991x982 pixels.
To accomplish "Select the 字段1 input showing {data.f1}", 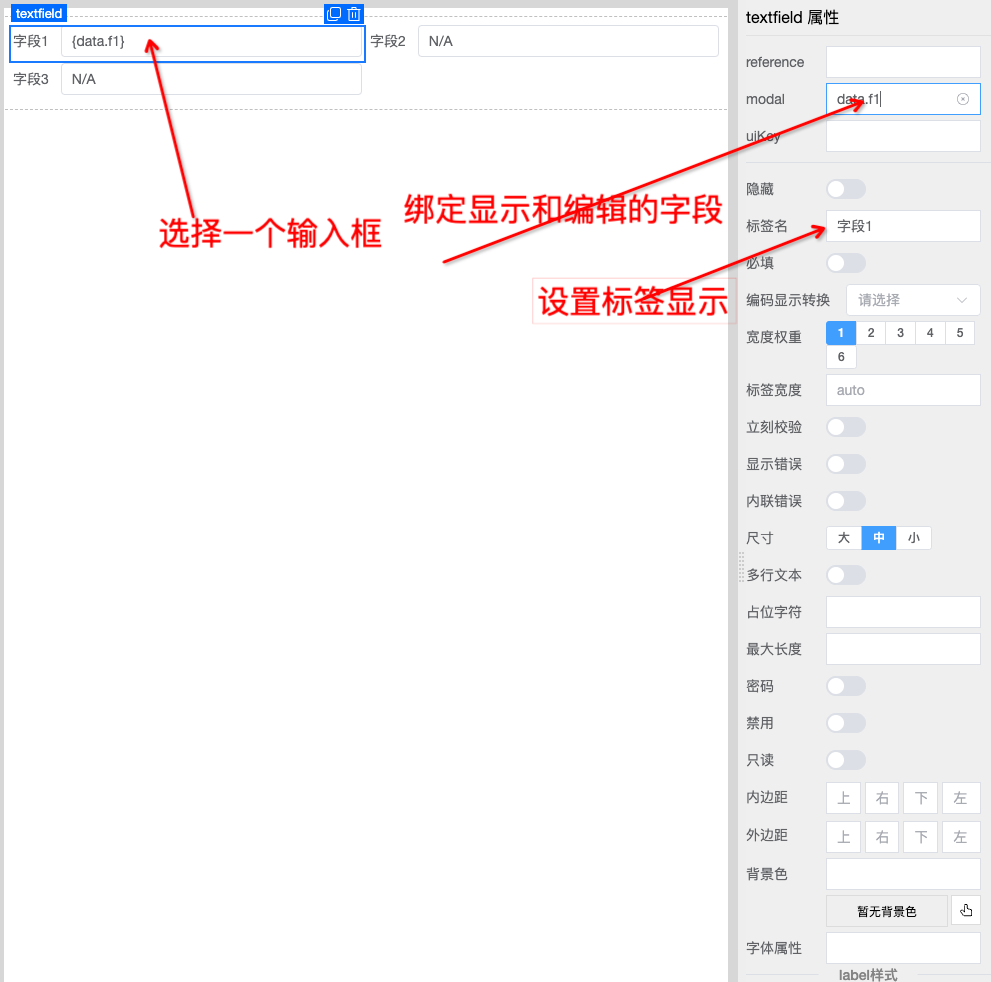I will point(211,42).
